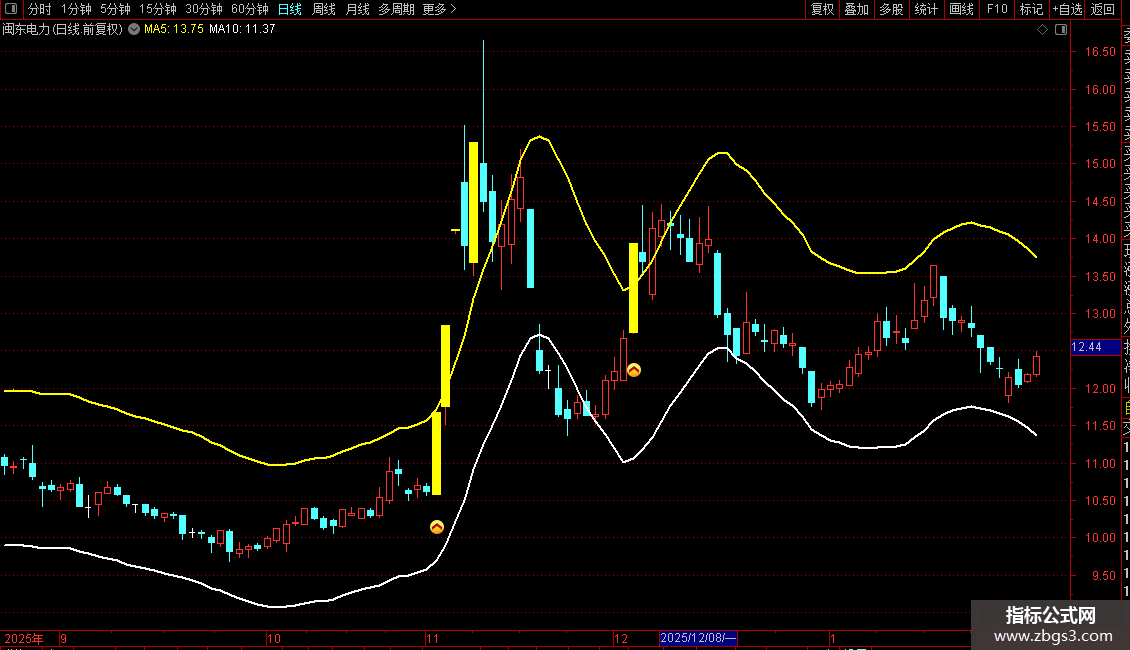Click the 10.00 price axis label

click(x=1100, y=538)
